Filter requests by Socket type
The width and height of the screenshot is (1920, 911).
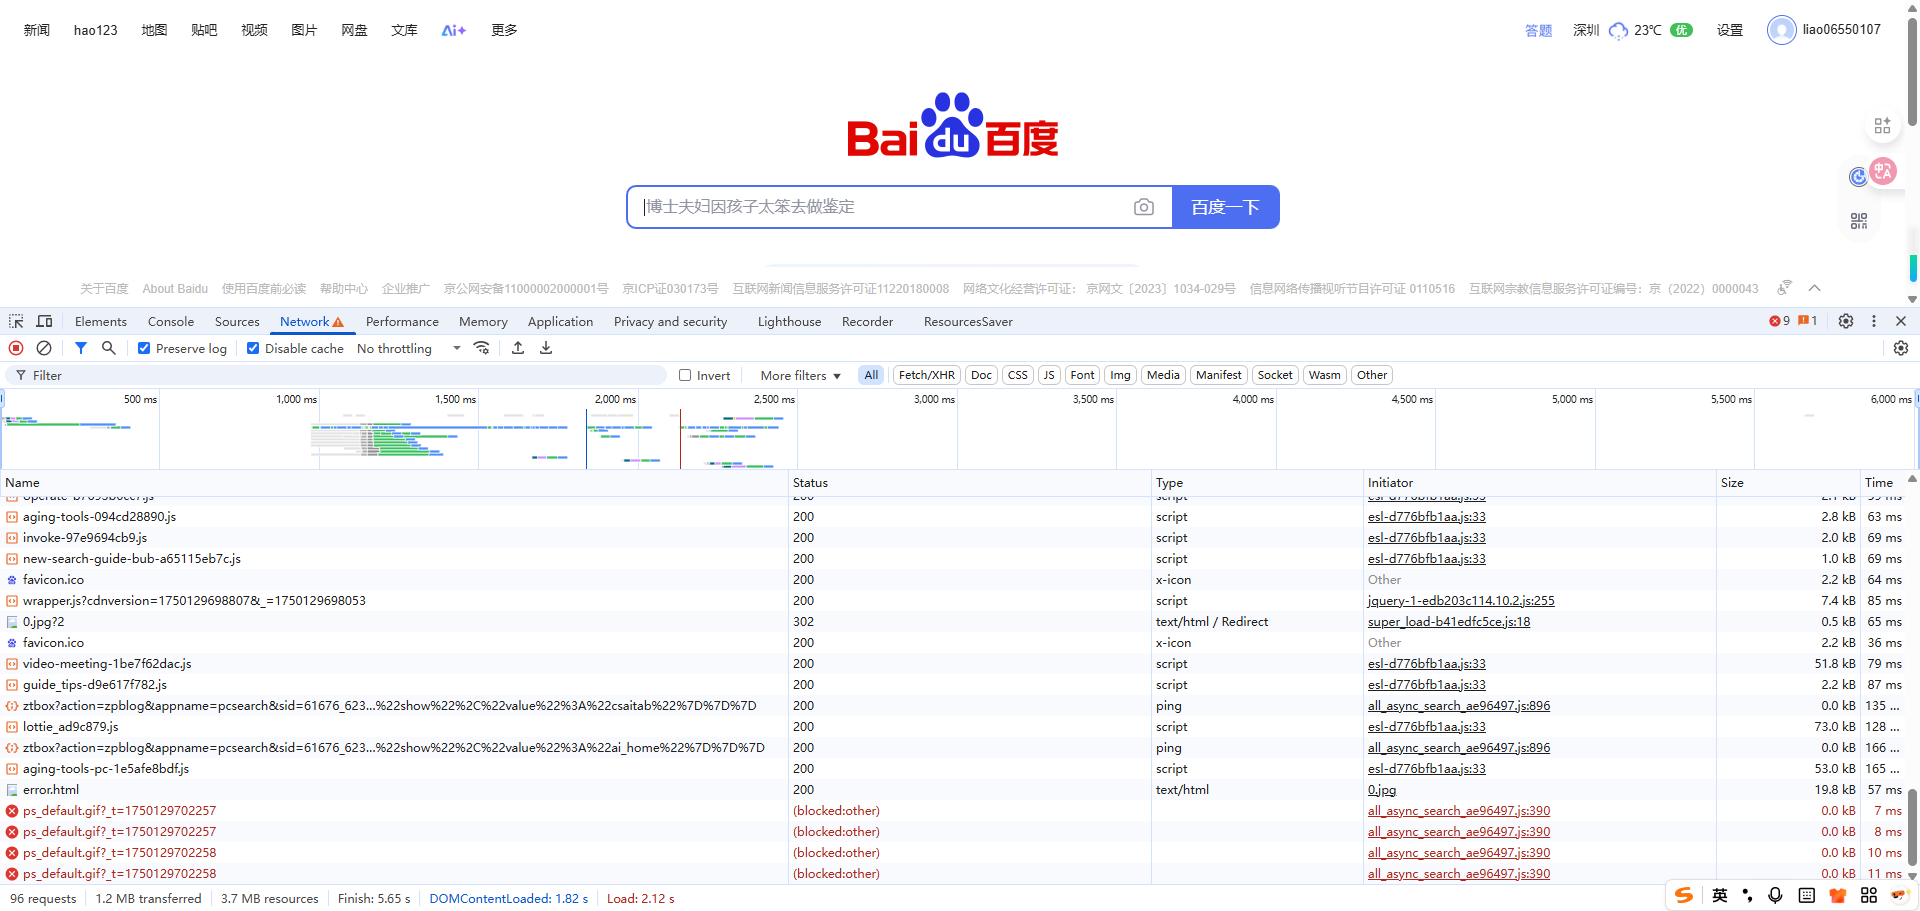(x=1275, y=375)
